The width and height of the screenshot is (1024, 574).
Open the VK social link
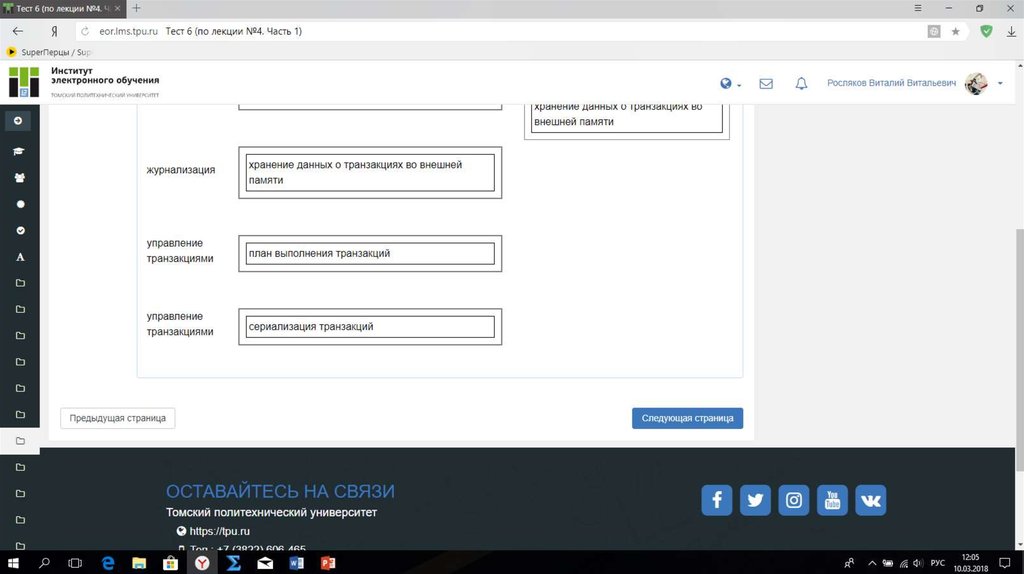click(x=871, y=500)
